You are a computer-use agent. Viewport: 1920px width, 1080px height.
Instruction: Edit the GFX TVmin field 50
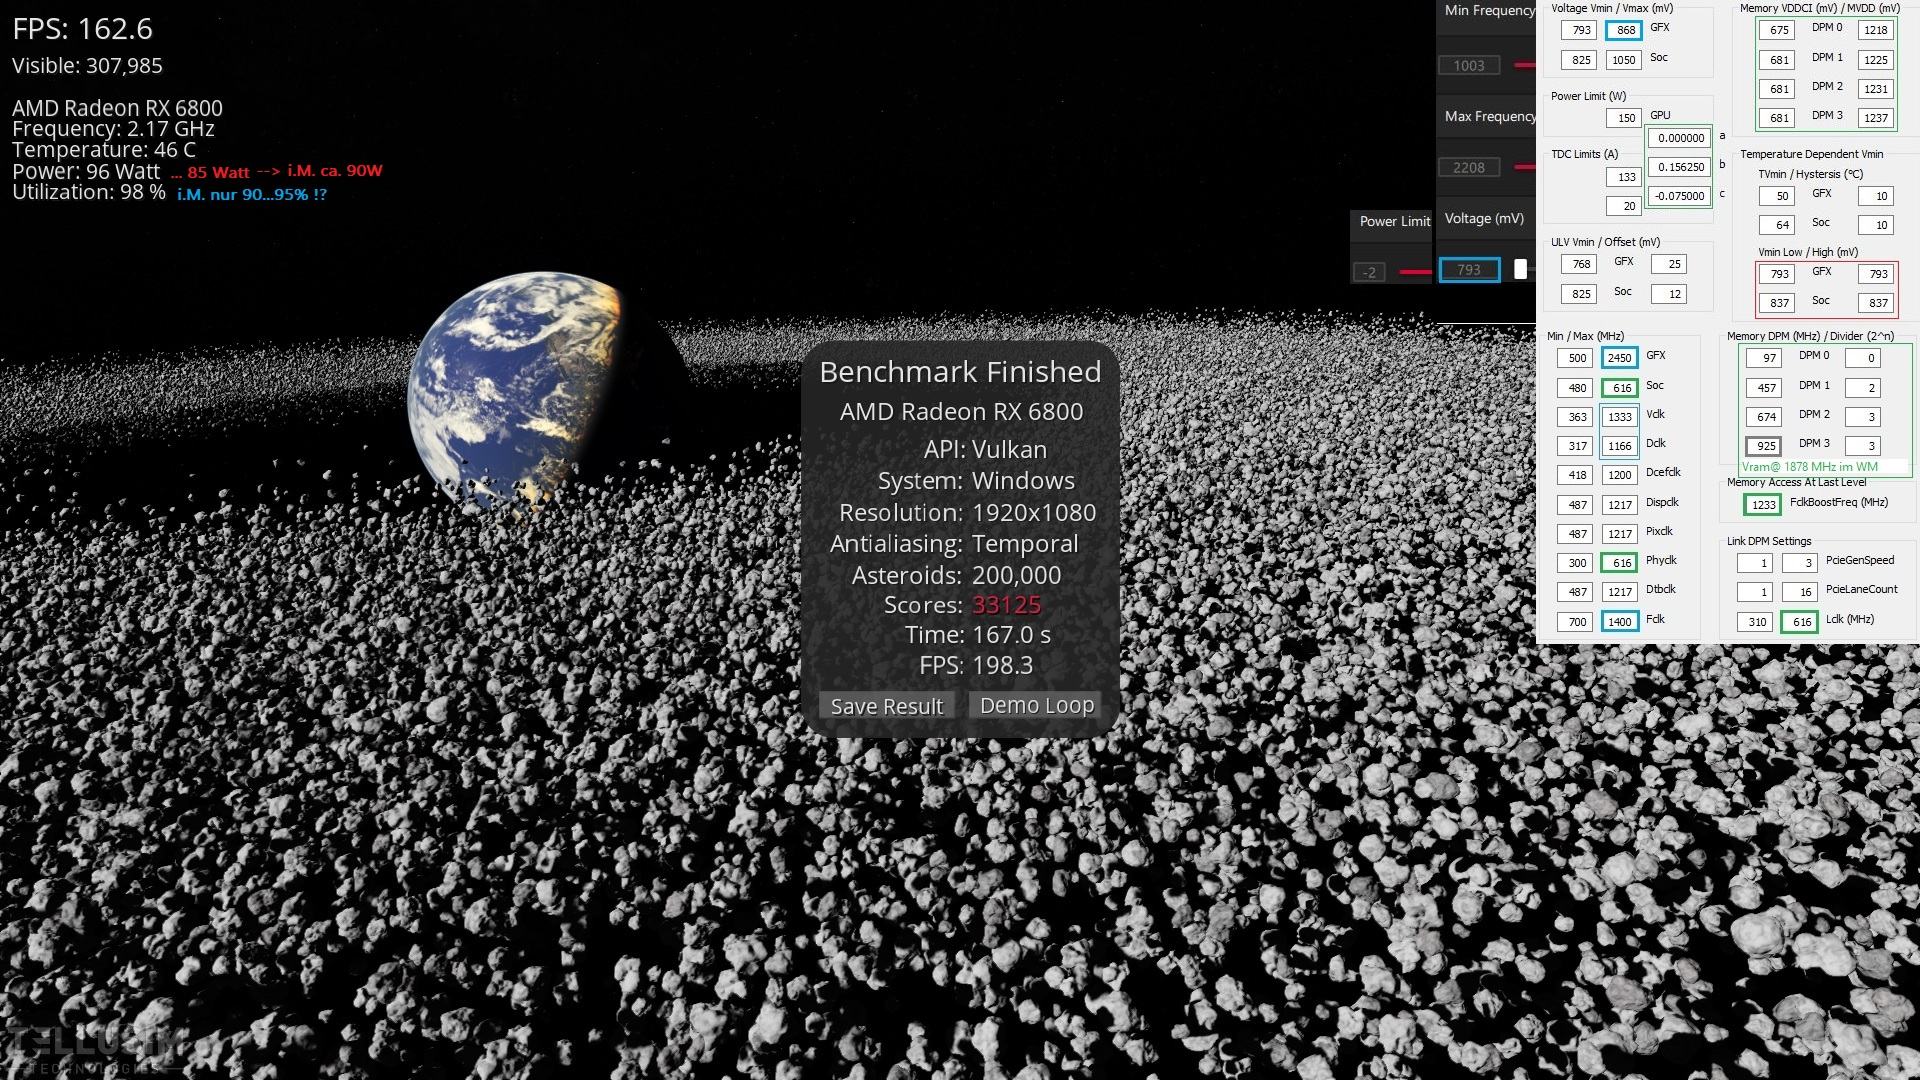tap(1776, 196)
